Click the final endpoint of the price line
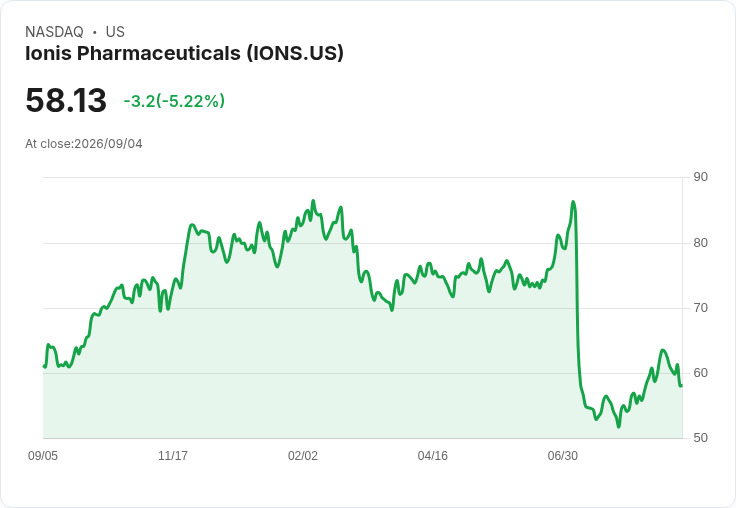Viewport: 736px width, 508px height. point(681,385)
